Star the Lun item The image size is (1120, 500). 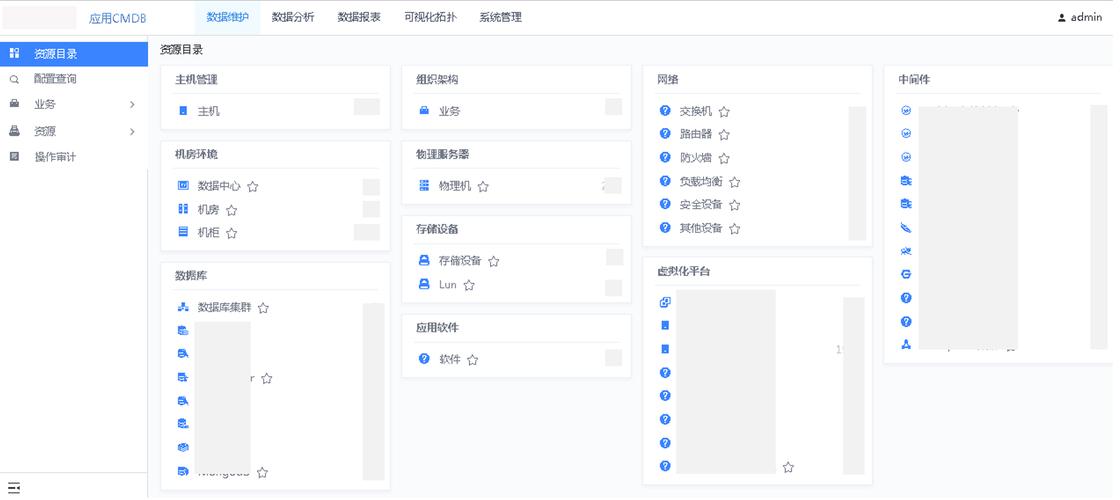(469, 285)
